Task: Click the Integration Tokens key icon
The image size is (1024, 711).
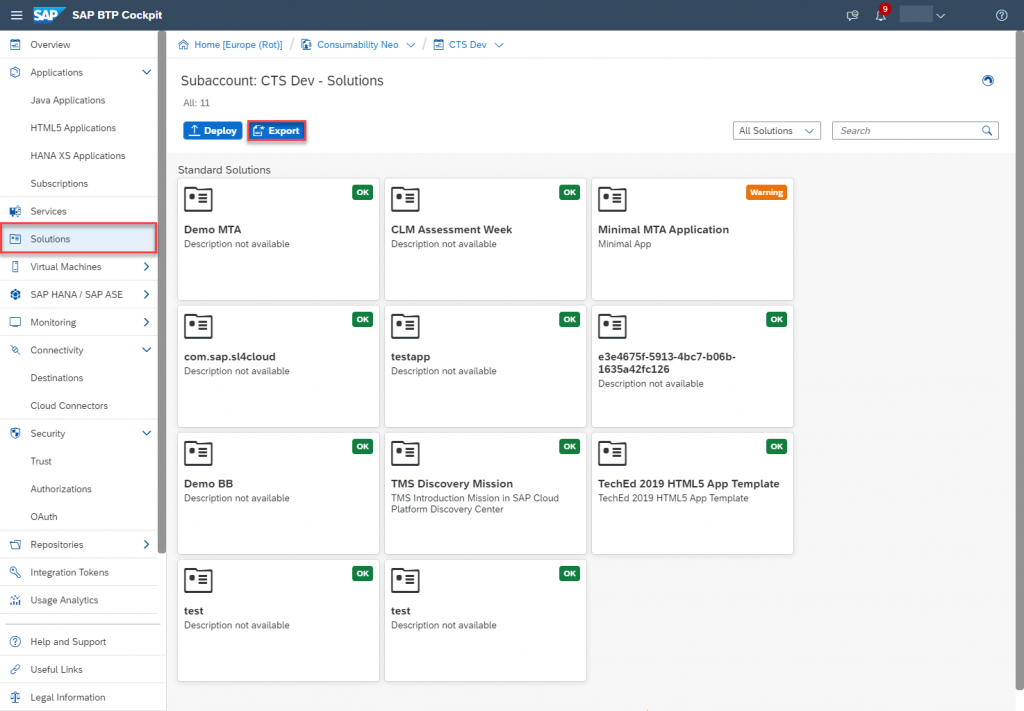Action: [x=15, y=573]
